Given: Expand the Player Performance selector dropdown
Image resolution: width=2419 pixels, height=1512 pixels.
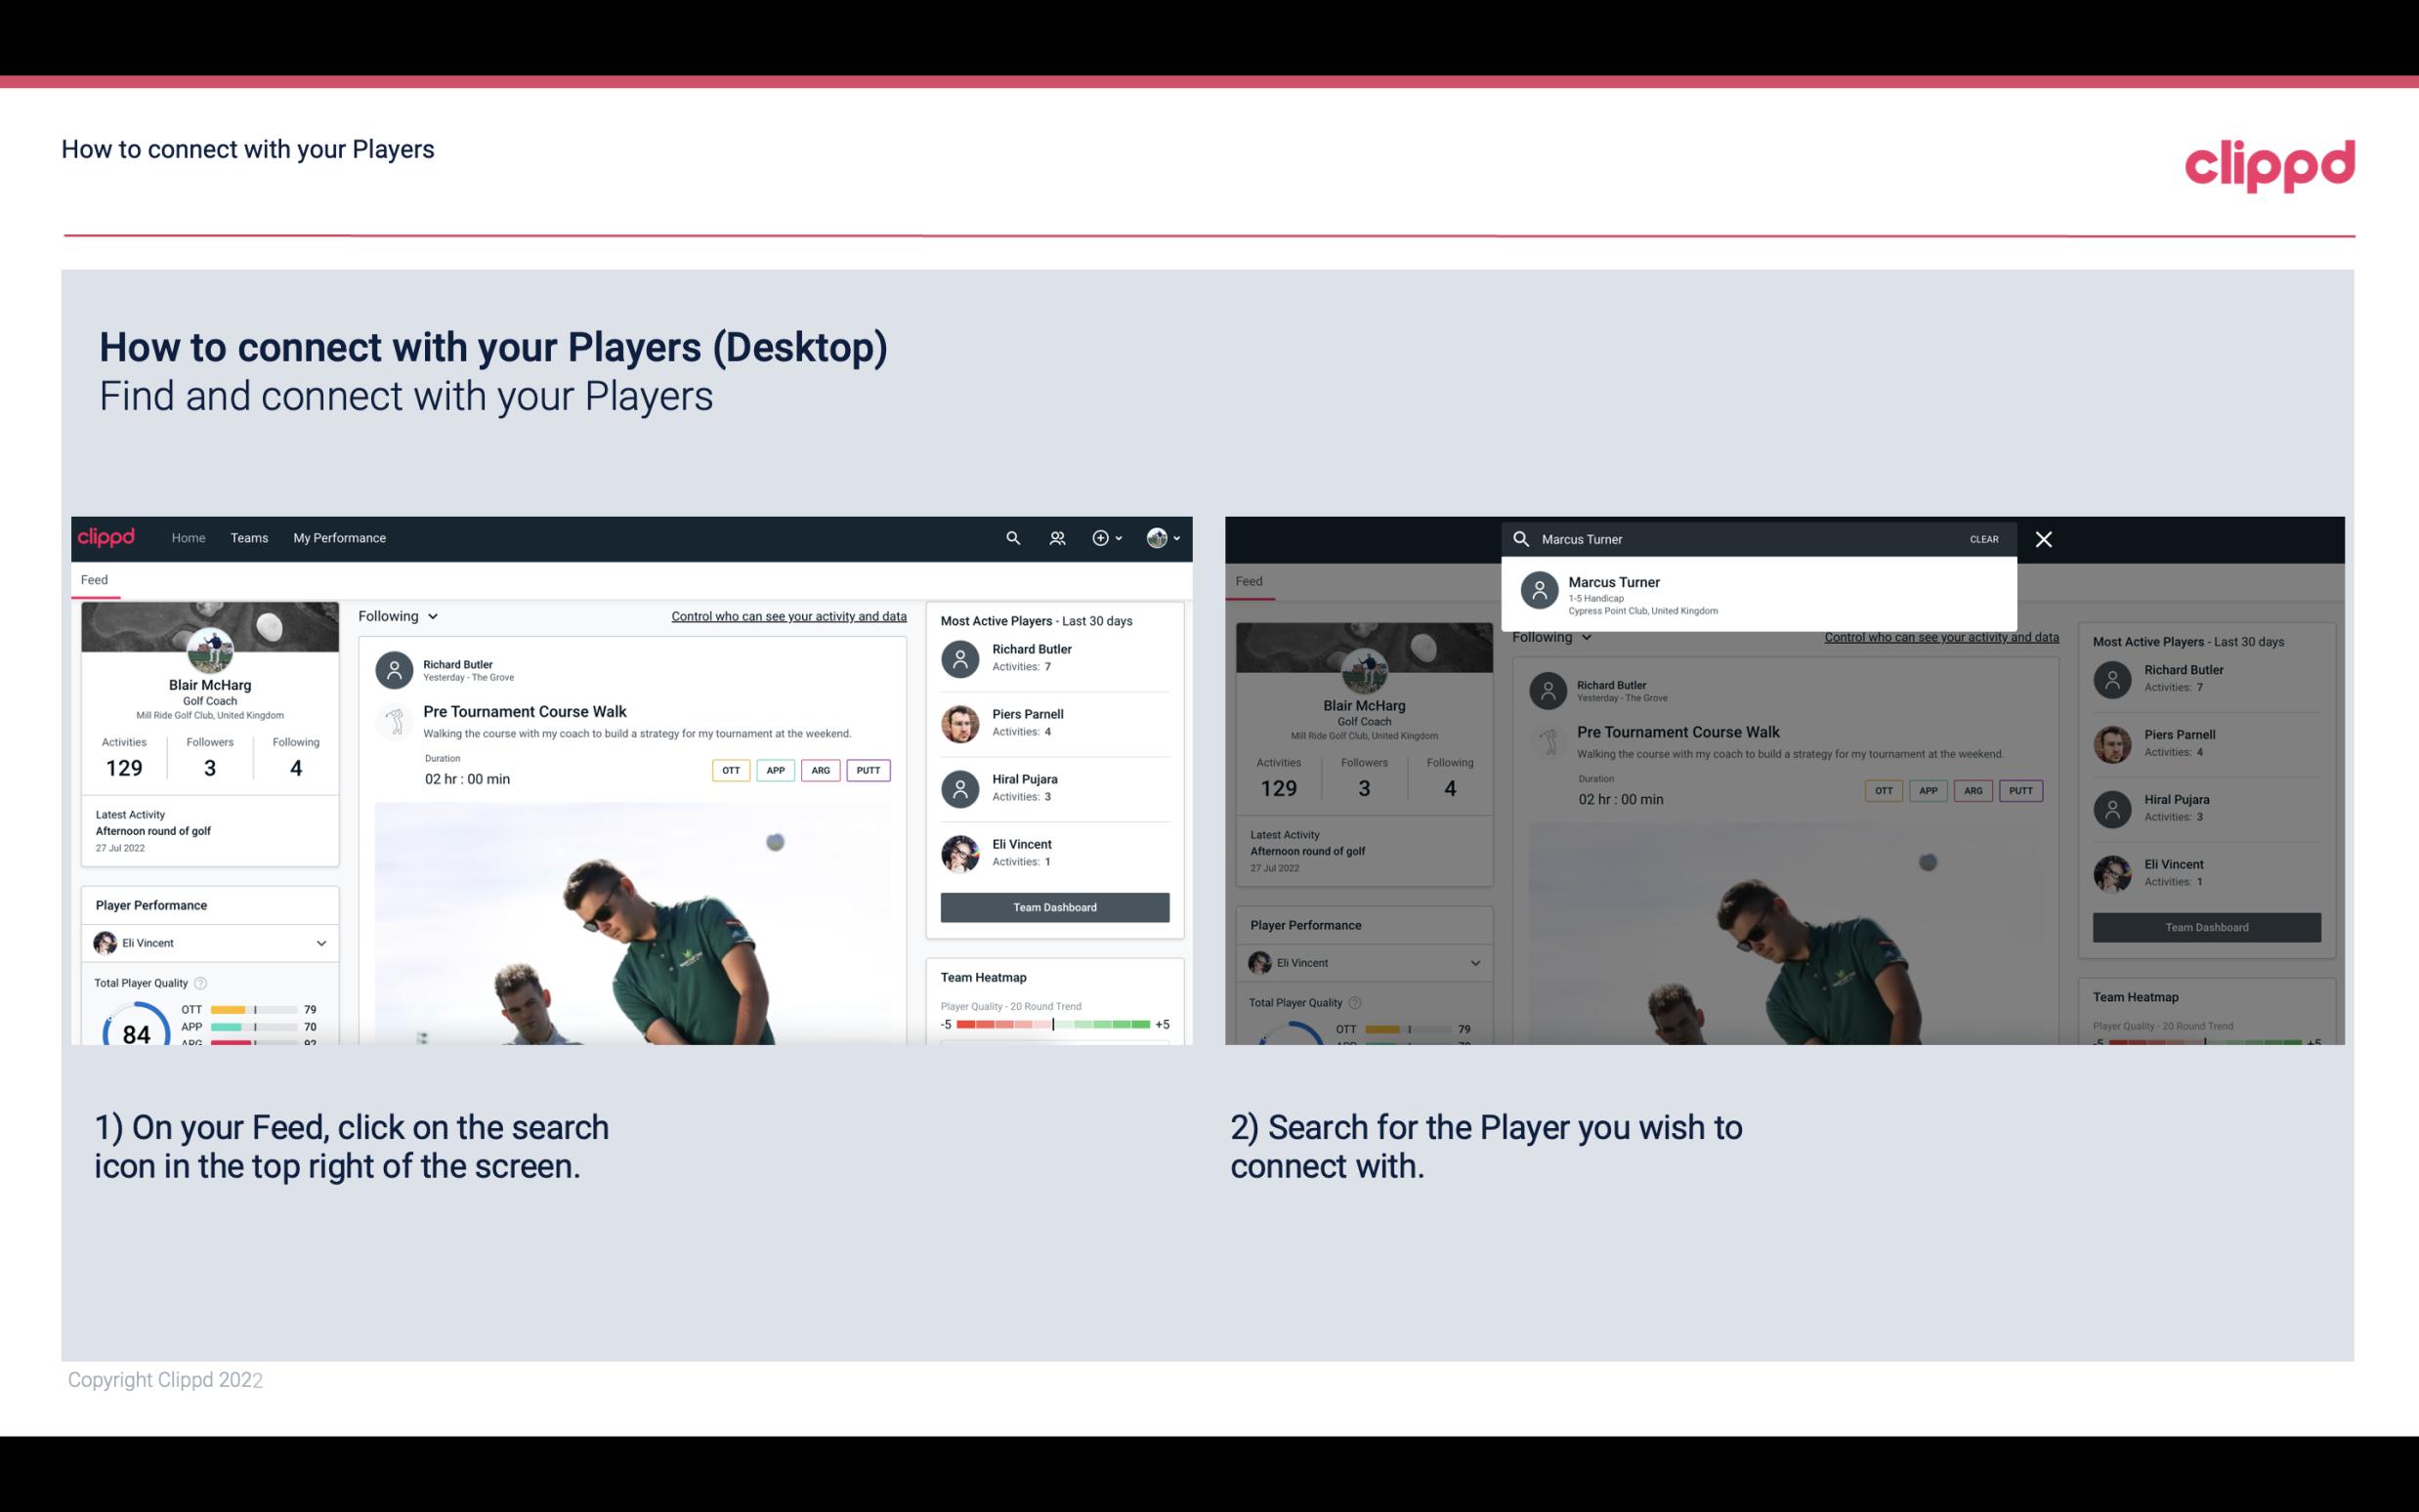Looking at the screenshot, I should tap(318, 943).
